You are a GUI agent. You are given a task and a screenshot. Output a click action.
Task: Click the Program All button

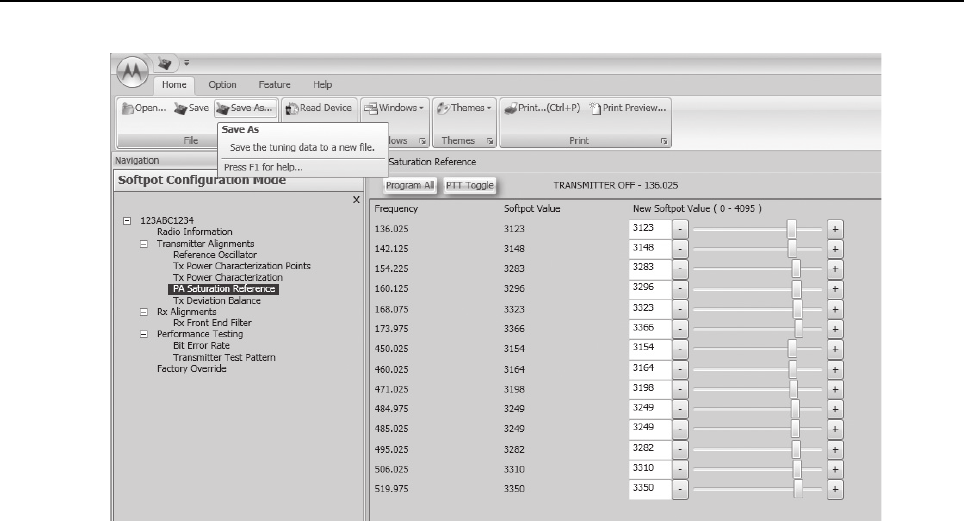[x=409, y=185]
